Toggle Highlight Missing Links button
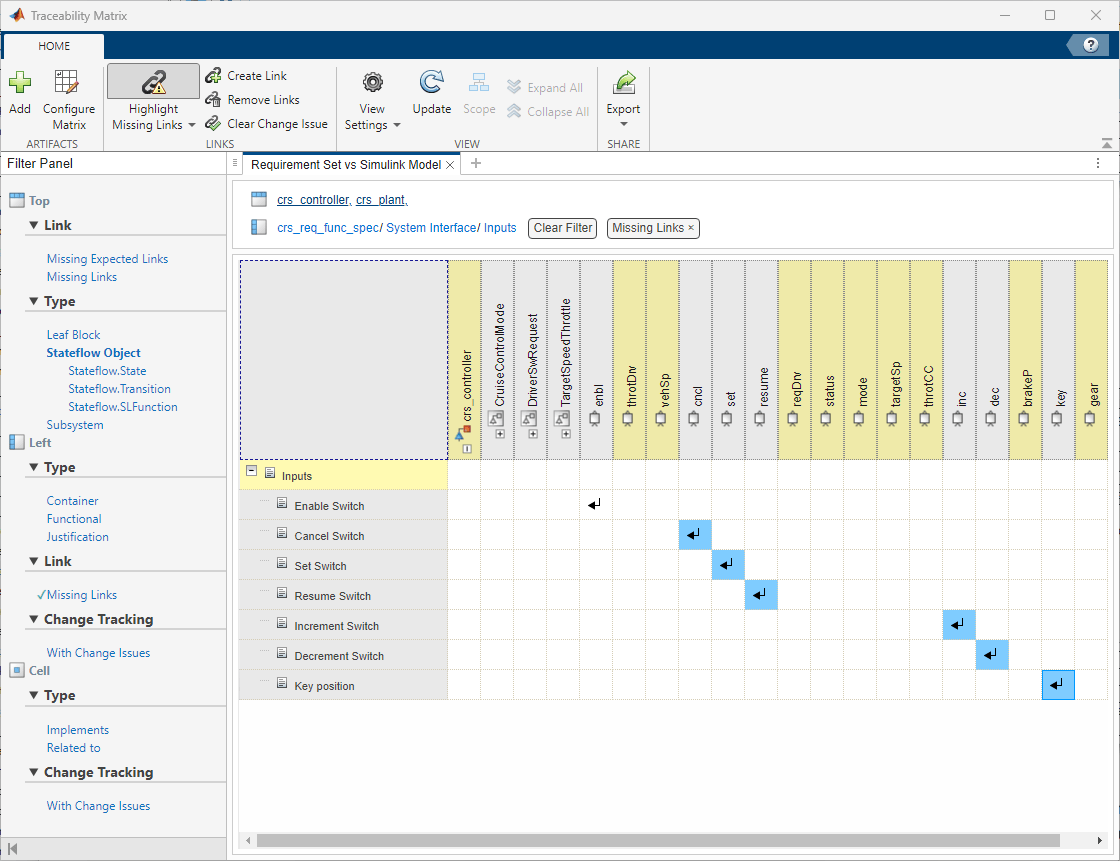 tap(154, 81)
